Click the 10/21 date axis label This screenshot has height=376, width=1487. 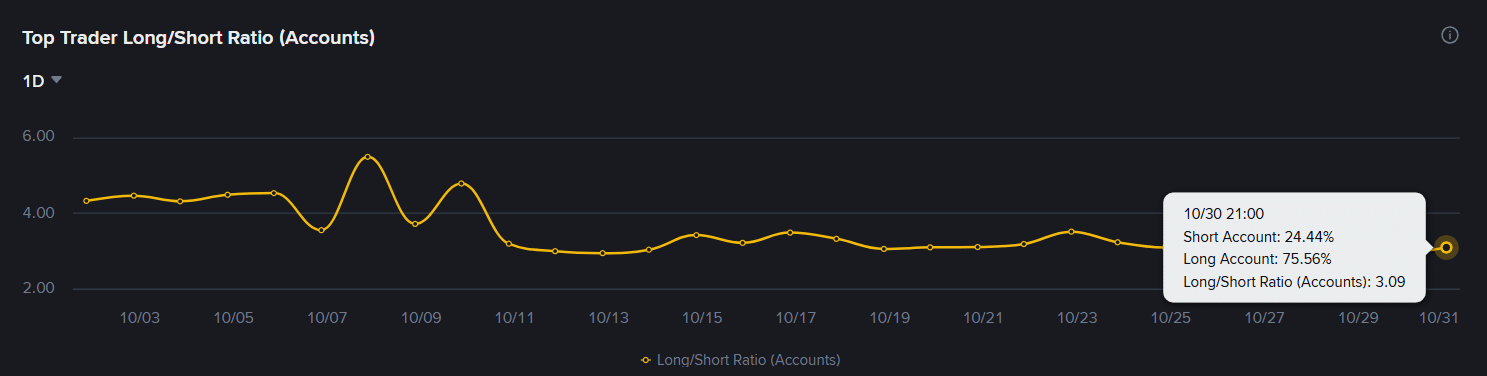pos(983,317)
